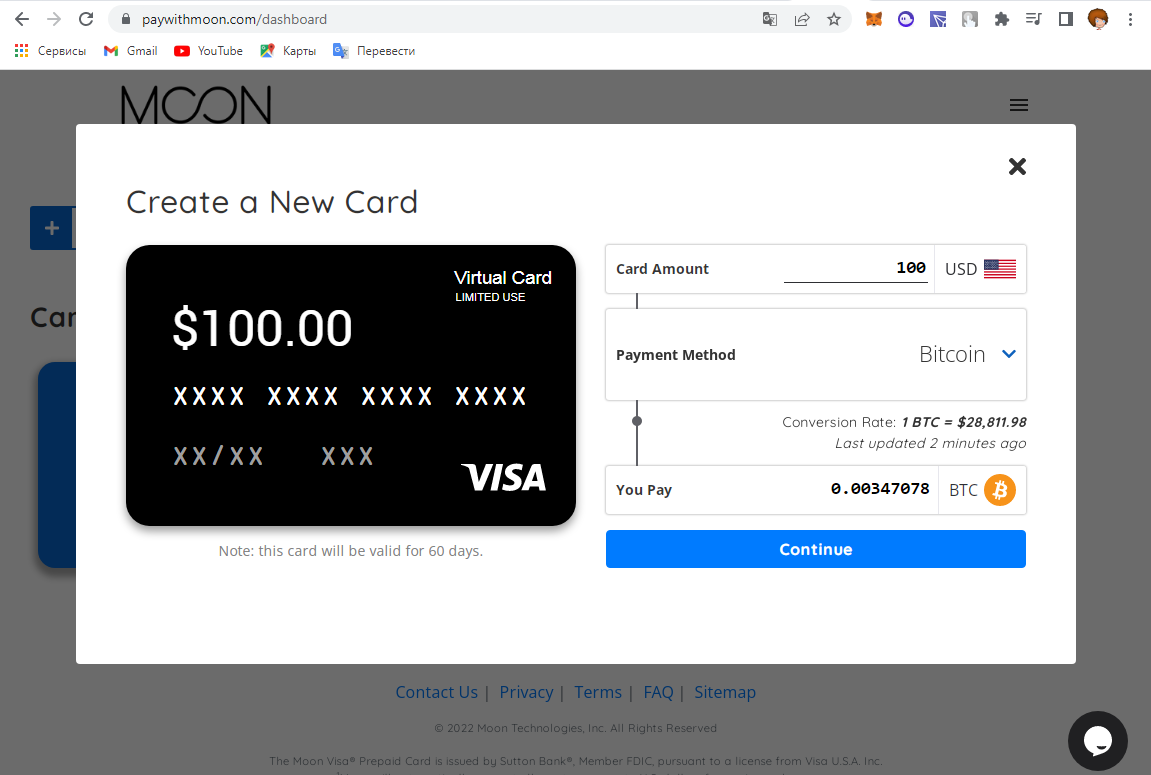Open the Gmail bookmark

click(x=131, y=51)
